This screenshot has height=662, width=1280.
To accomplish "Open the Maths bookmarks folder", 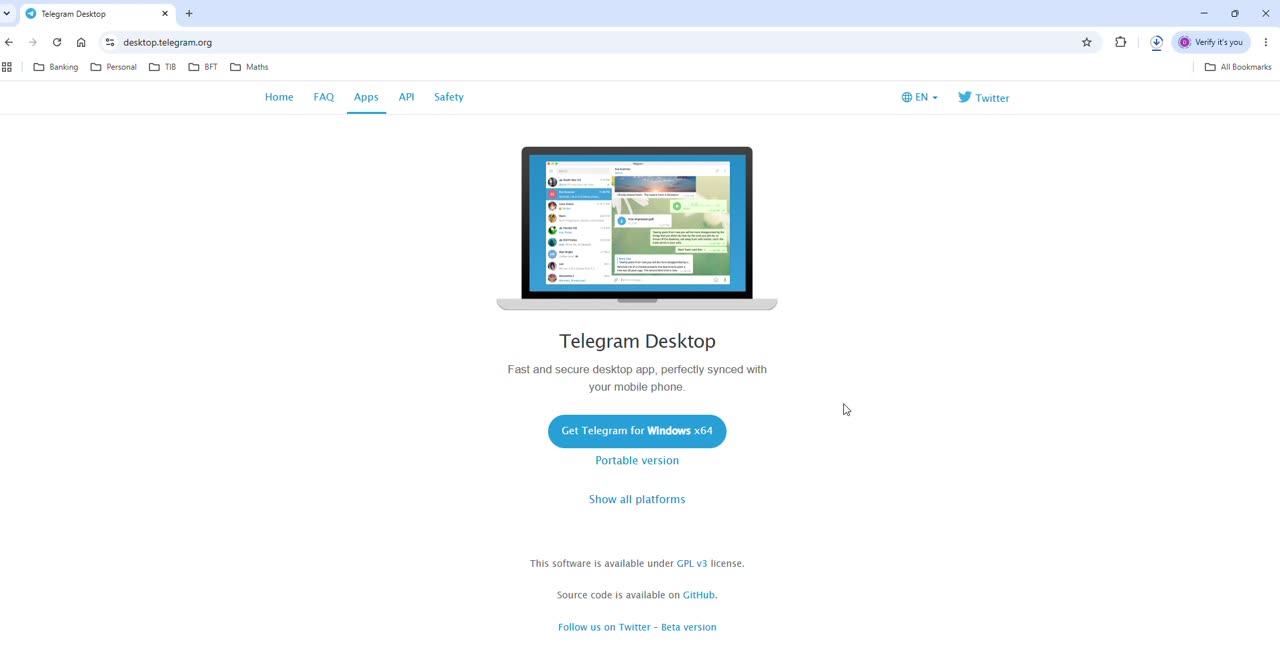I will pos(249,67).
